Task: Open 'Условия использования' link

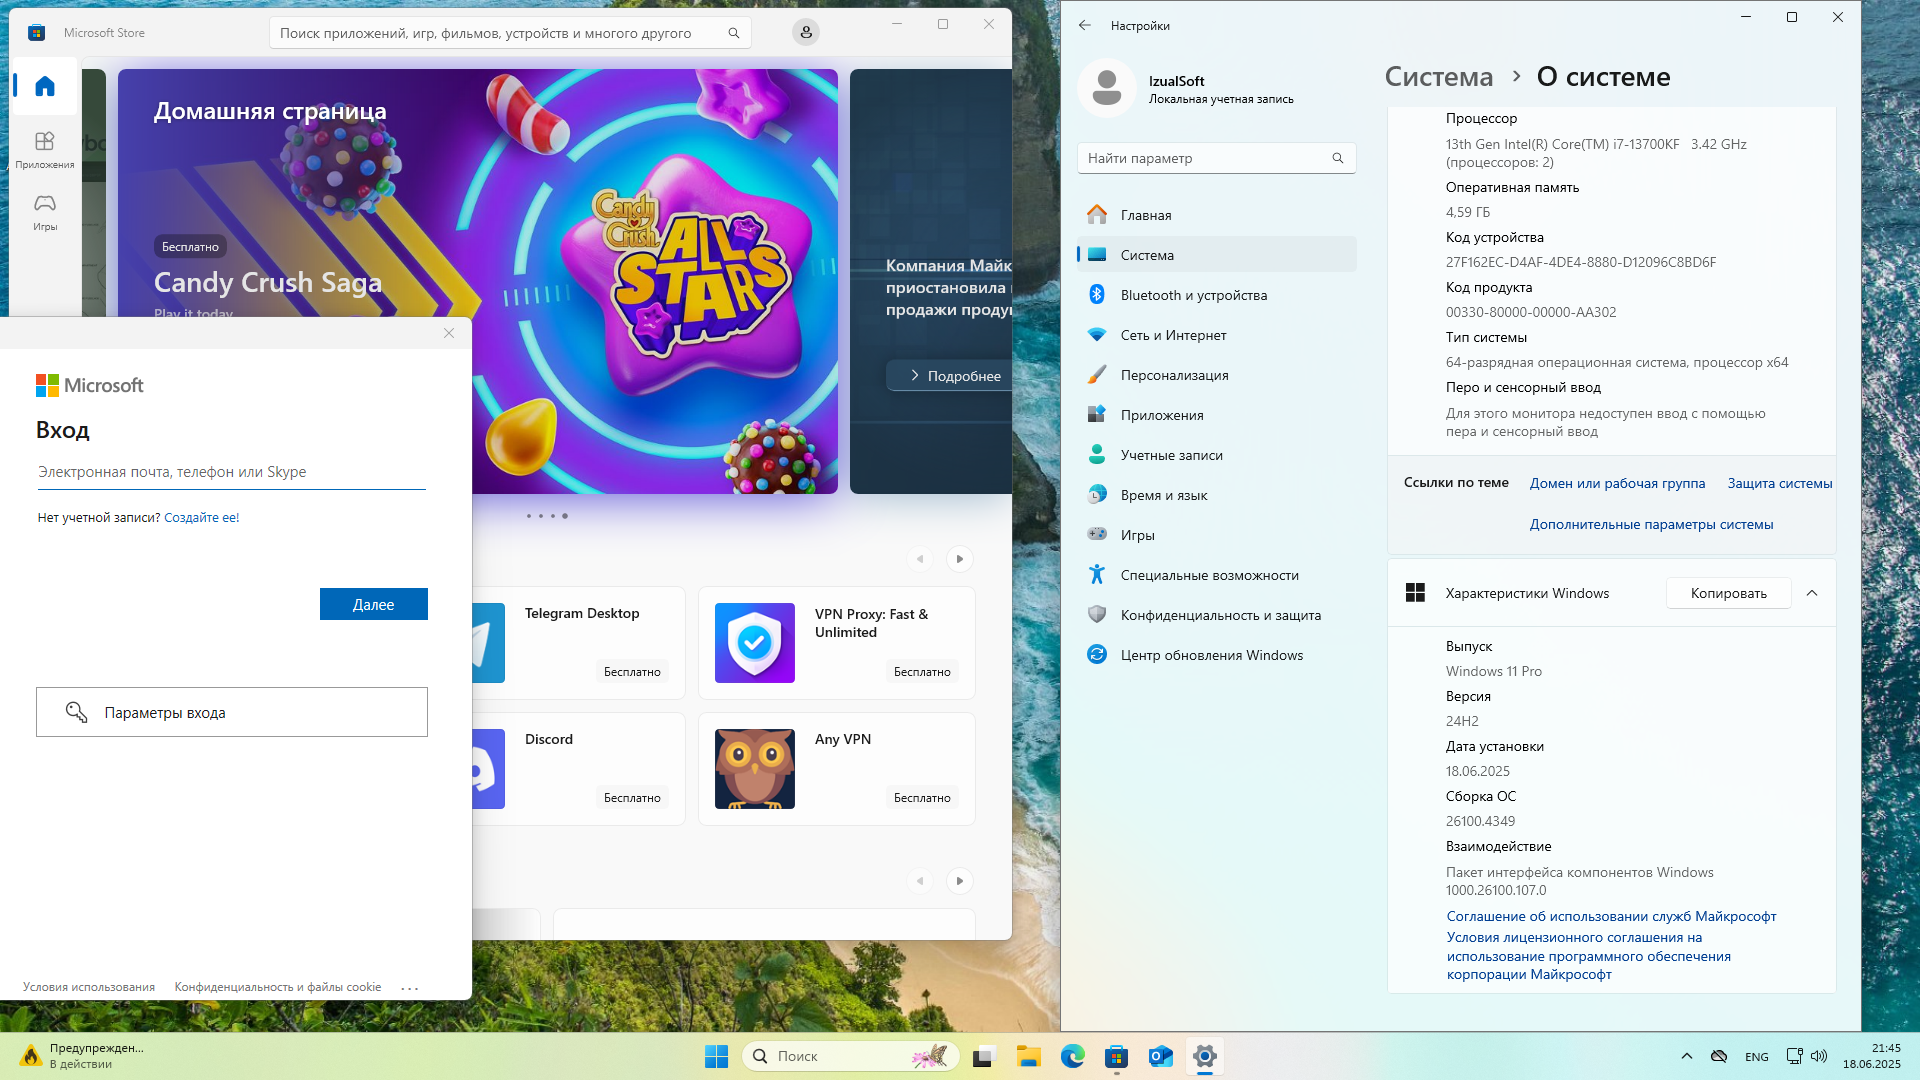Action: (89, 987)
